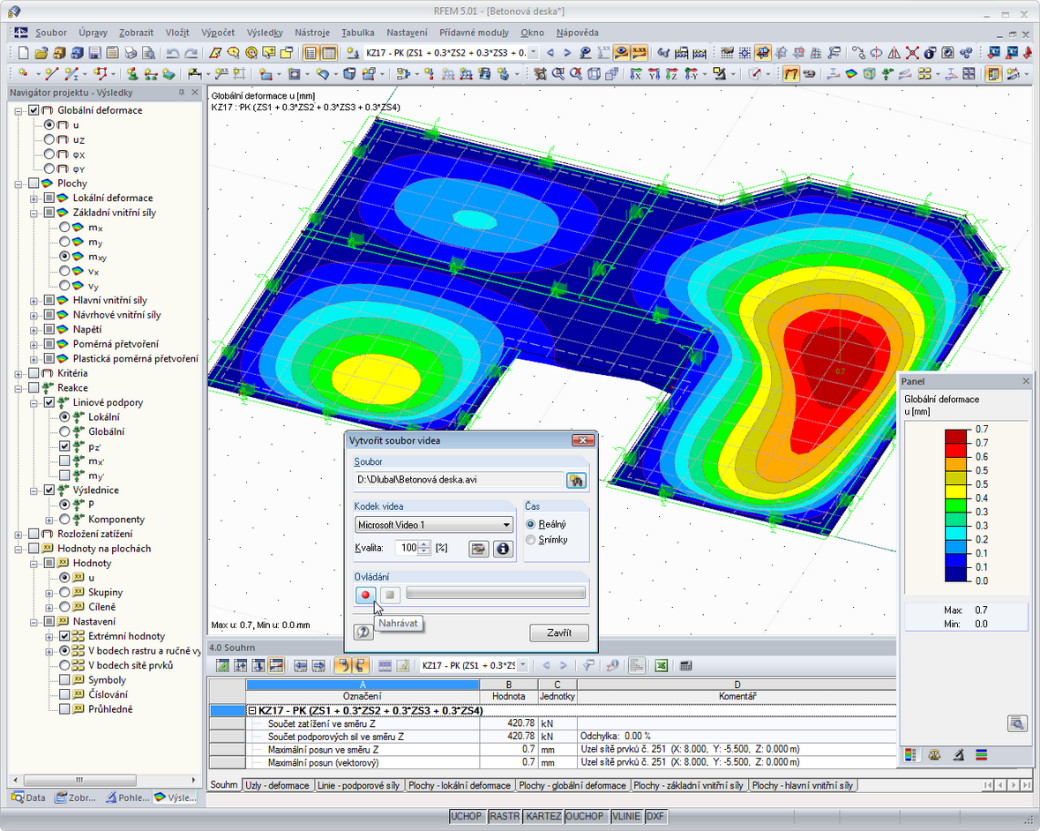Enable the Symboly checkbox
1040x831 pixels.
pos(64,680)
